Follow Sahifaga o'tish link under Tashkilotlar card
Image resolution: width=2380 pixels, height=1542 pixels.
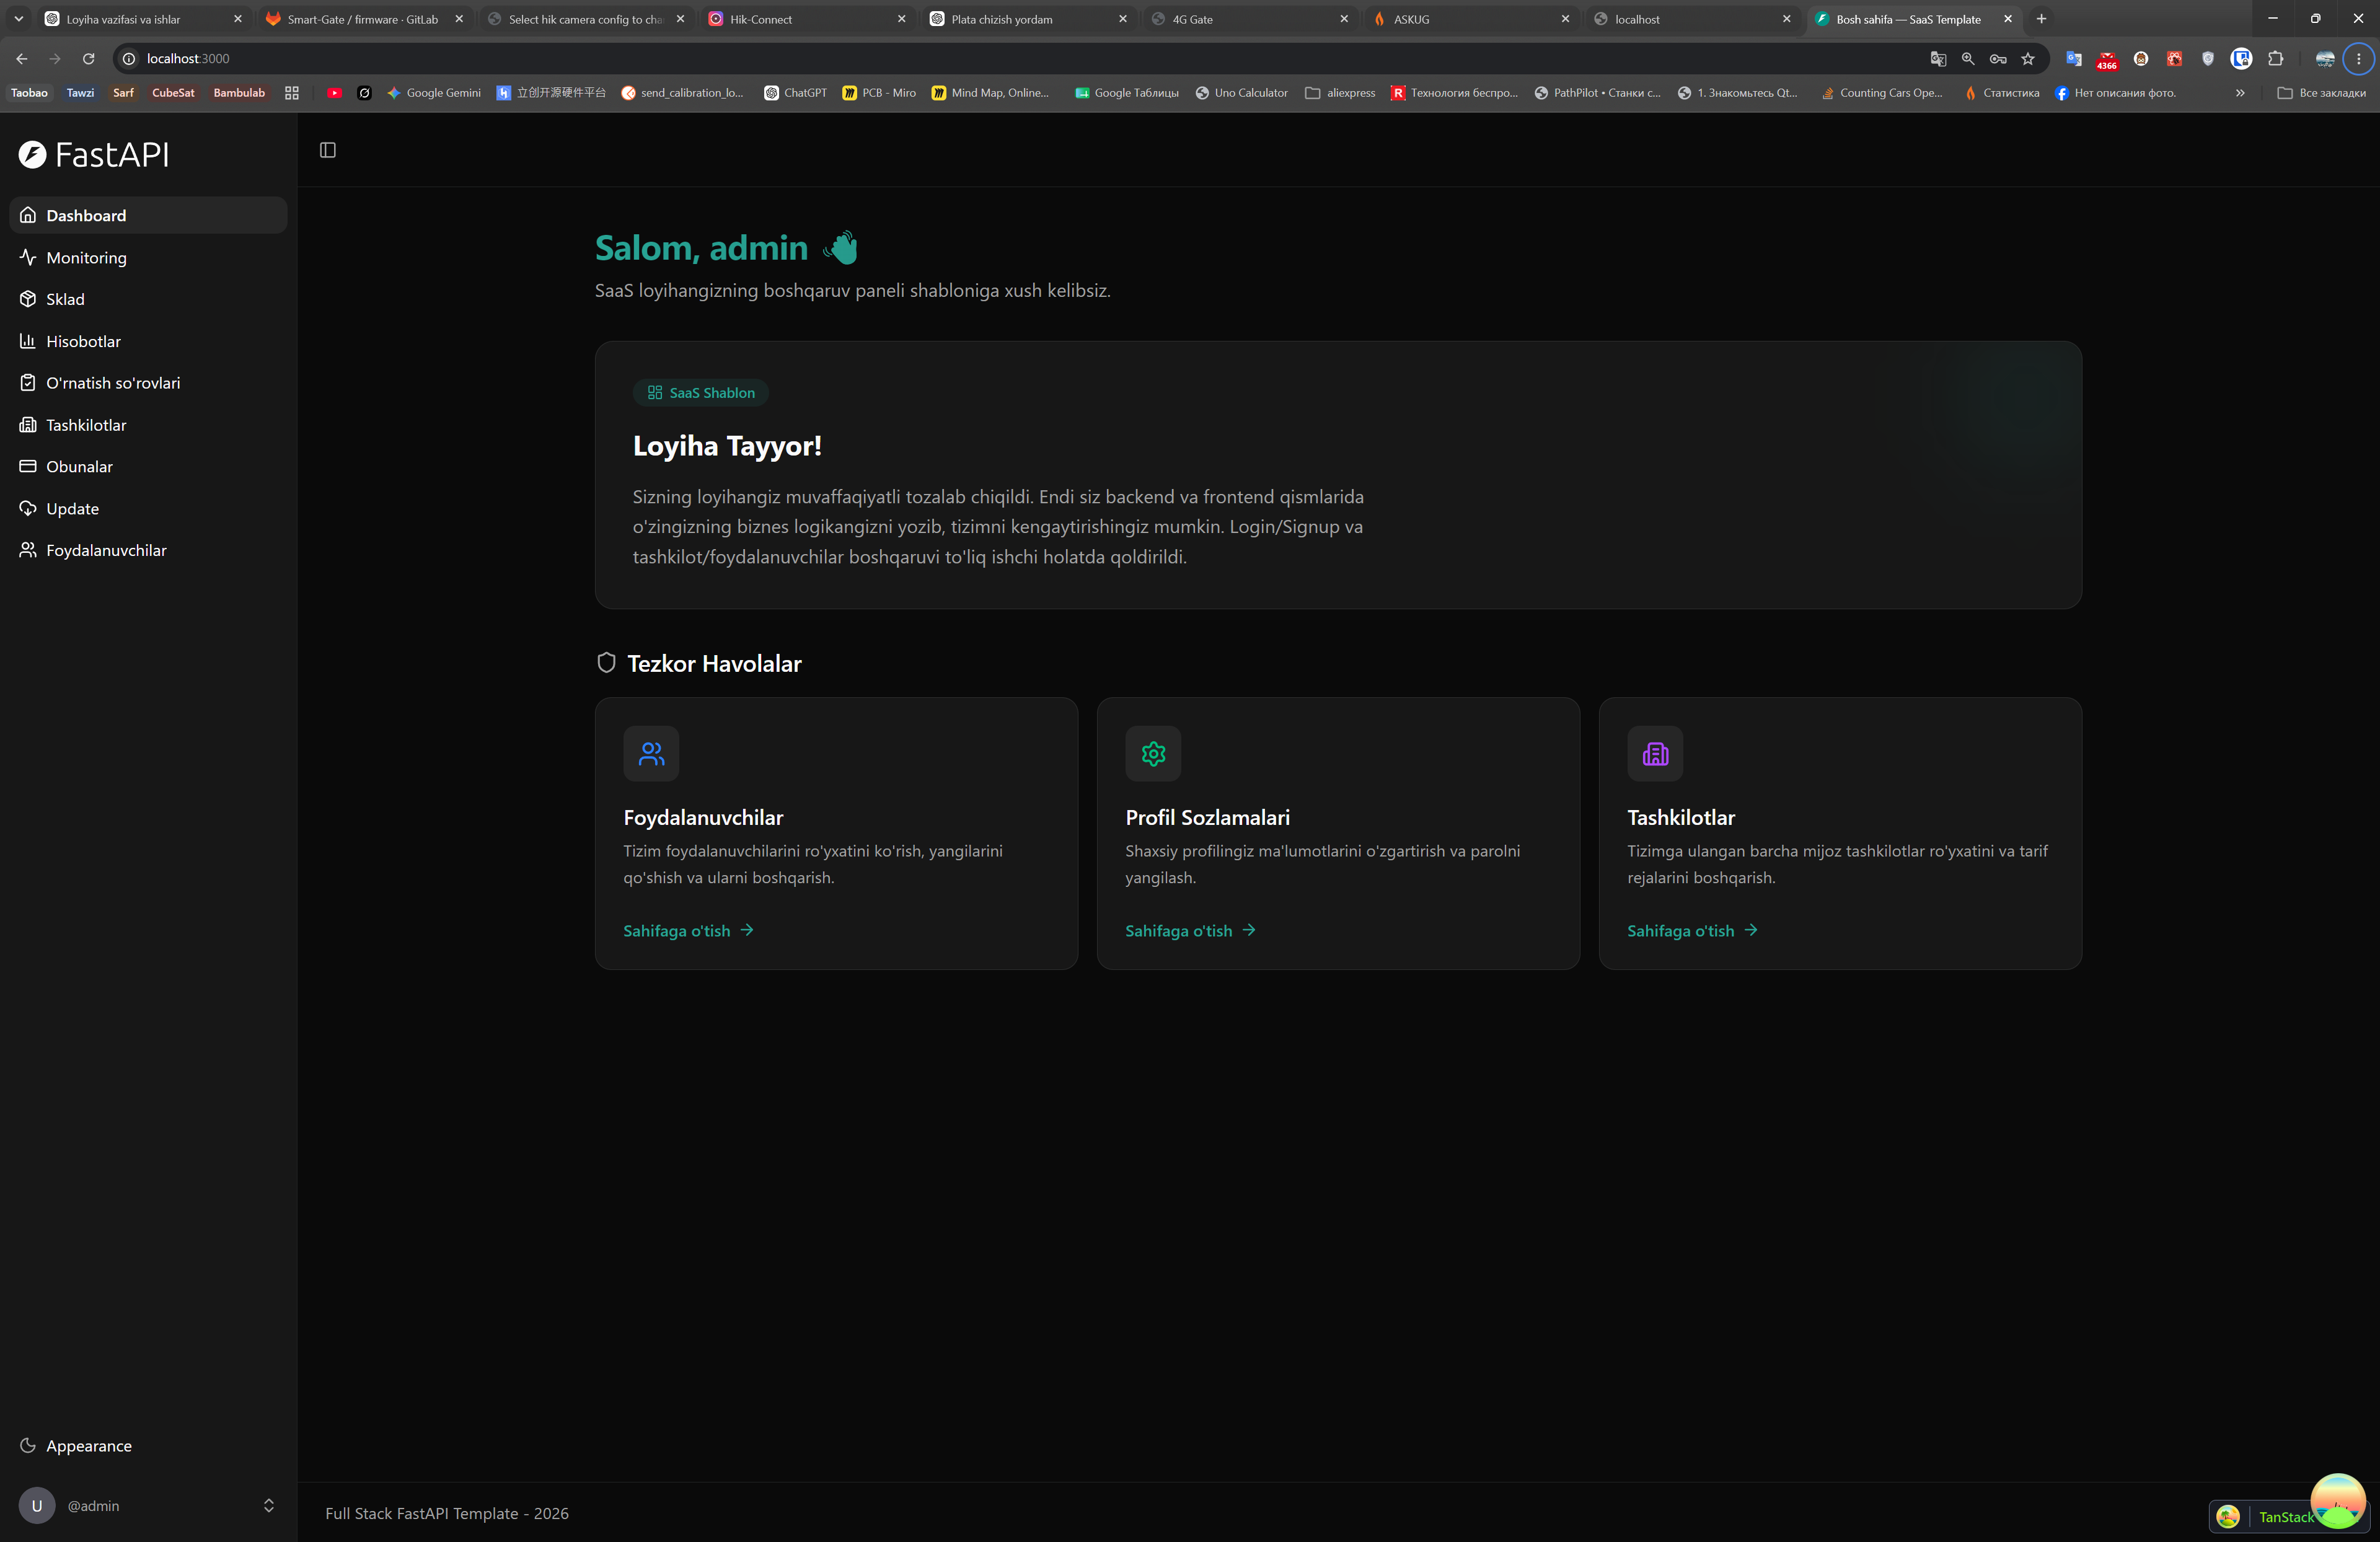pyautogui.click(x=1693, y=931)
